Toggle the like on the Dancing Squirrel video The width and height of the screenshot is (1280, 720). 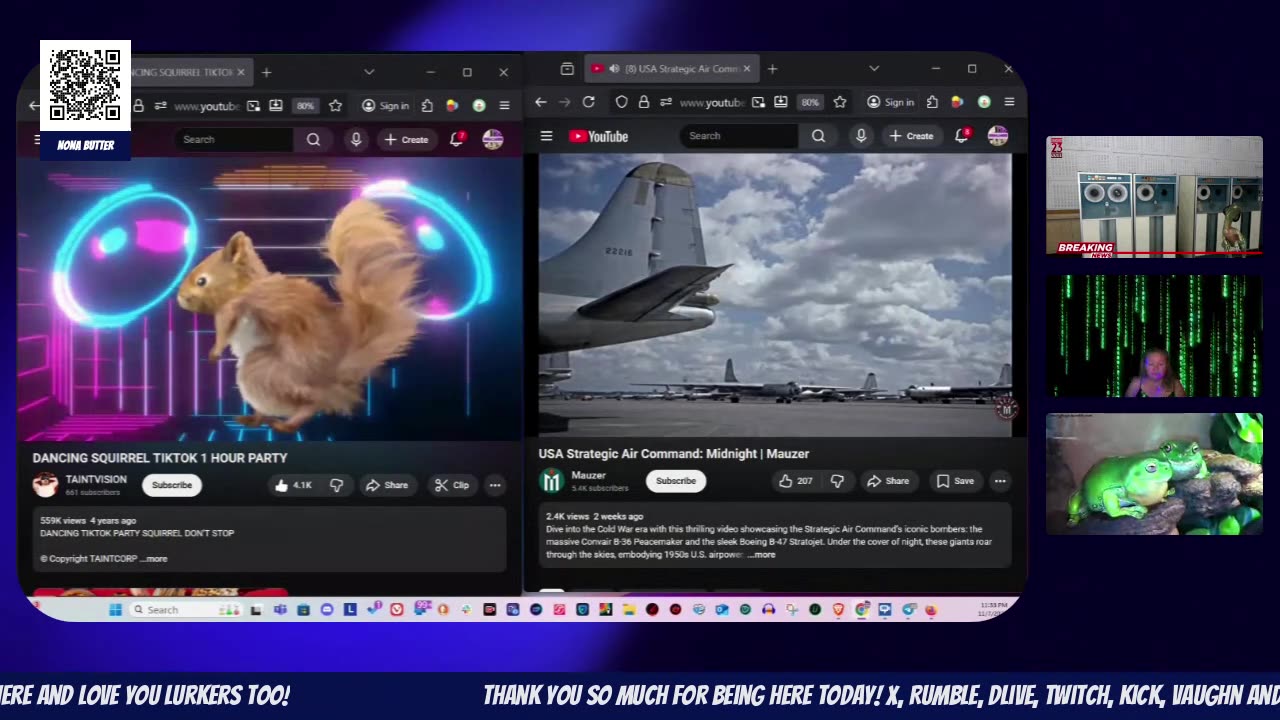pyautogui.click(x=293, y=485)
